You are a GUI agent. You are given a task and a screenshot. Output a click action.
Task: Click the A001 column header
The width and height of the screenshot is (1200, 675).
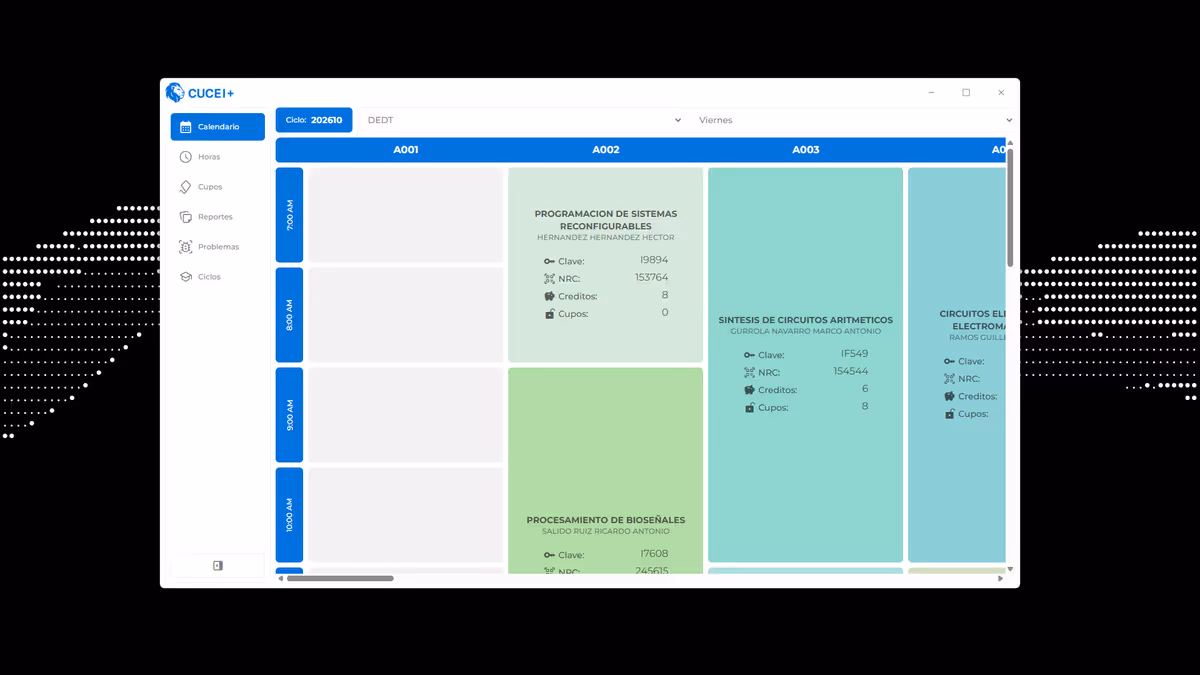[x=406, y=150]
